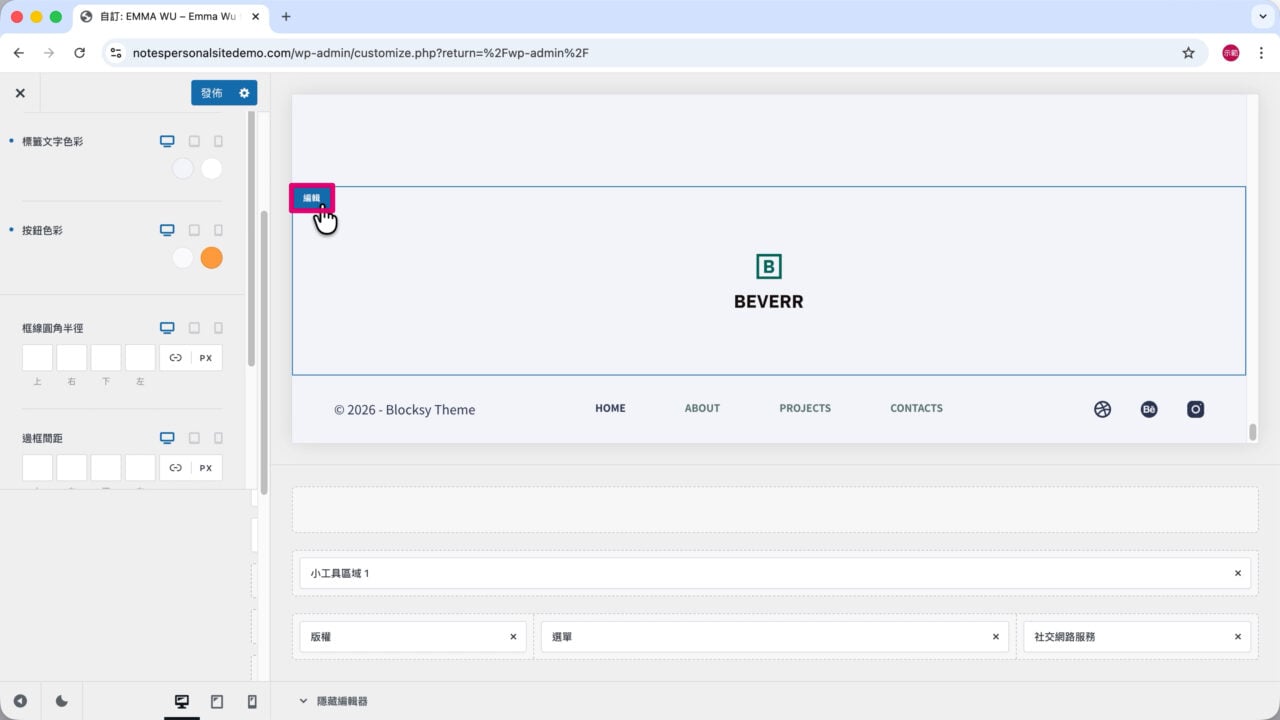The height and width of the screenshot is (720, 1280).
Task: Open PX unit dropdown for 邊框間距
Action: coord(206,468)
